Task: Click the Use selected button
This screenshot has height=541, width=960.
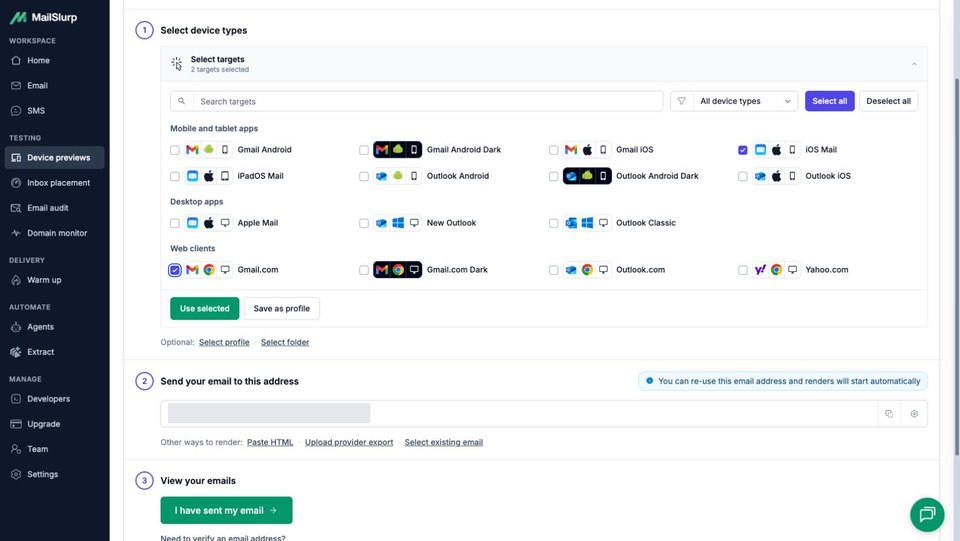Action: (204, 308)
